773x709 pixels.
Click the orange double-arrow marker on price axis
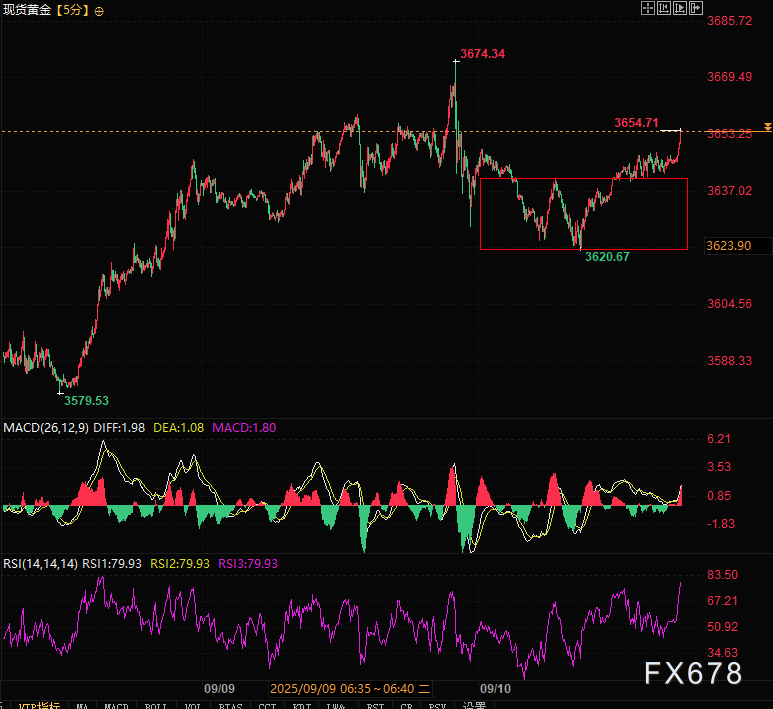point(766,127)
